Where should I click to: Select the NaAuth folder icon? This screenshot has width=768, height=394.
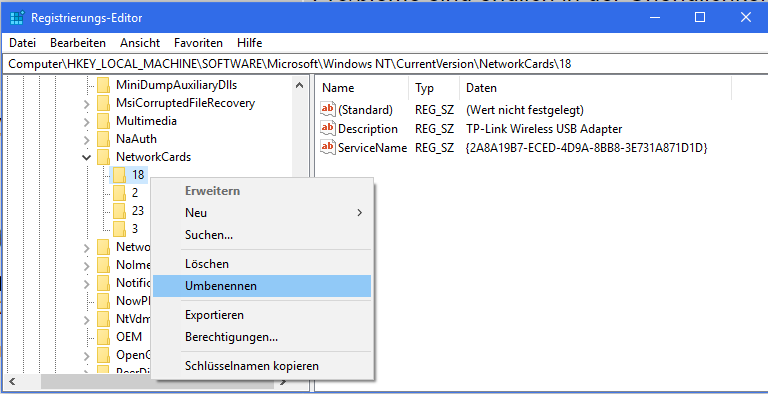(x=103, y=139)
